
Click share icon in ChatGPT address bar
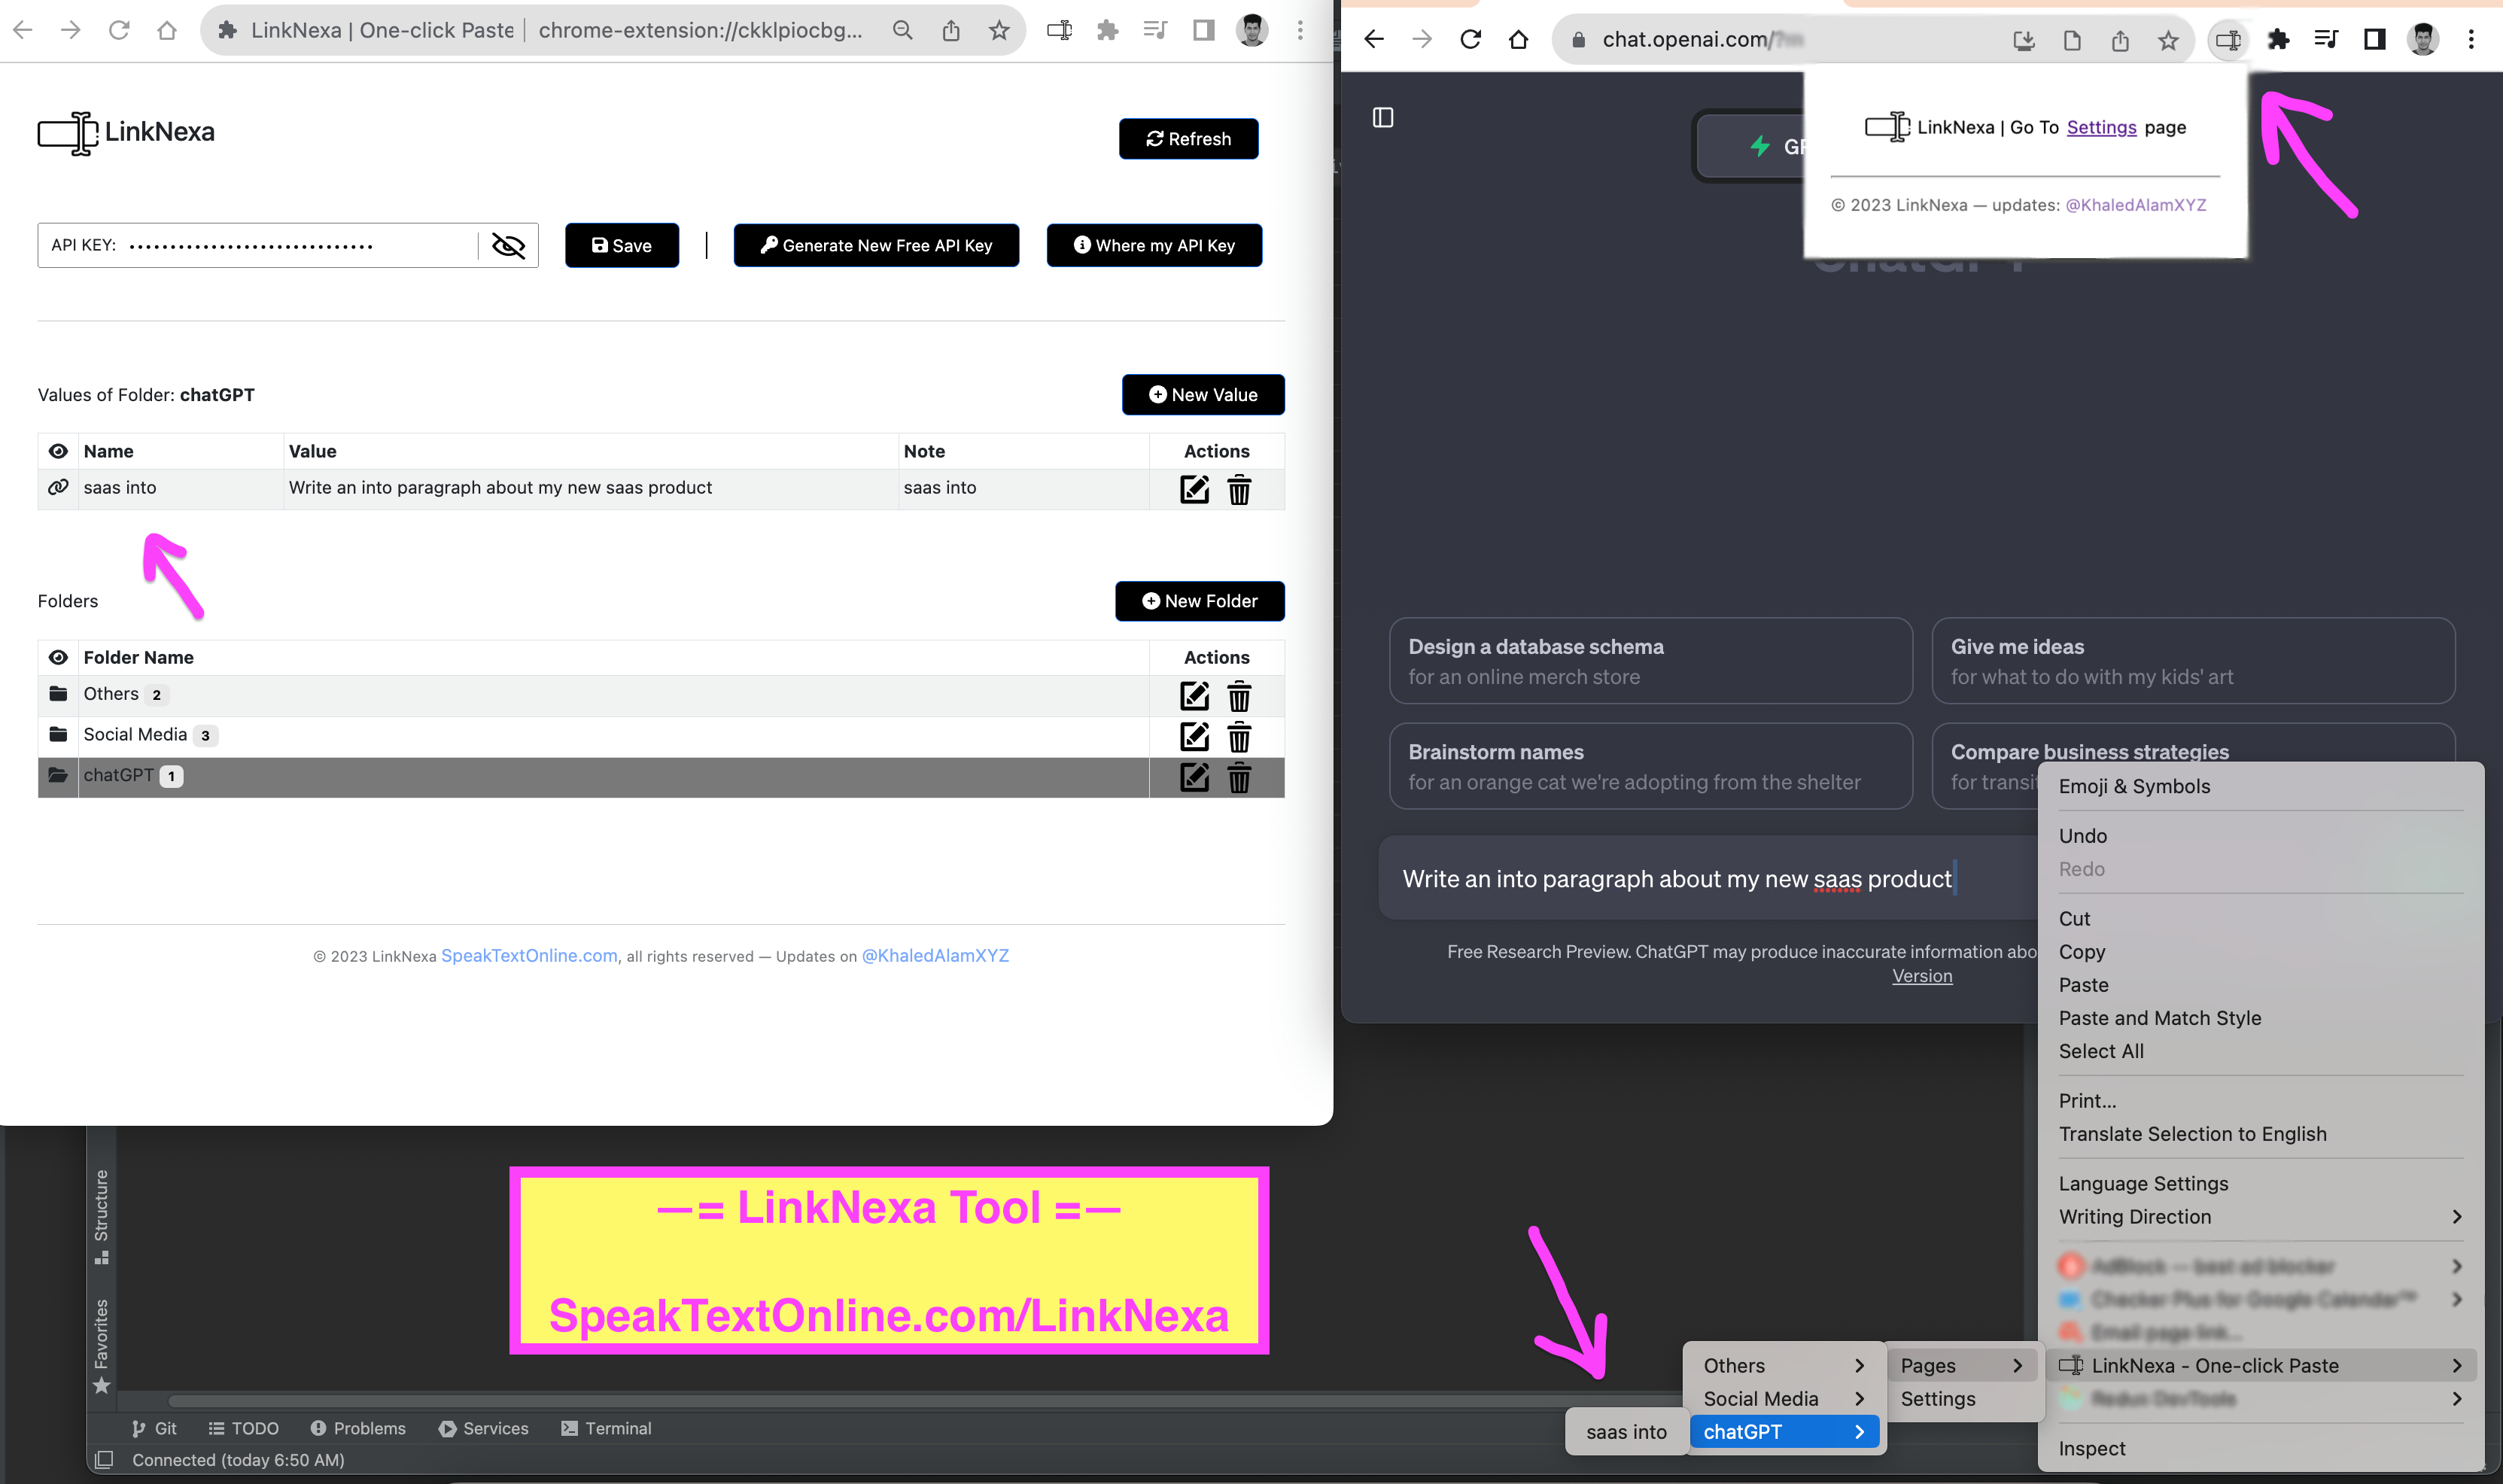(2119, 40)
